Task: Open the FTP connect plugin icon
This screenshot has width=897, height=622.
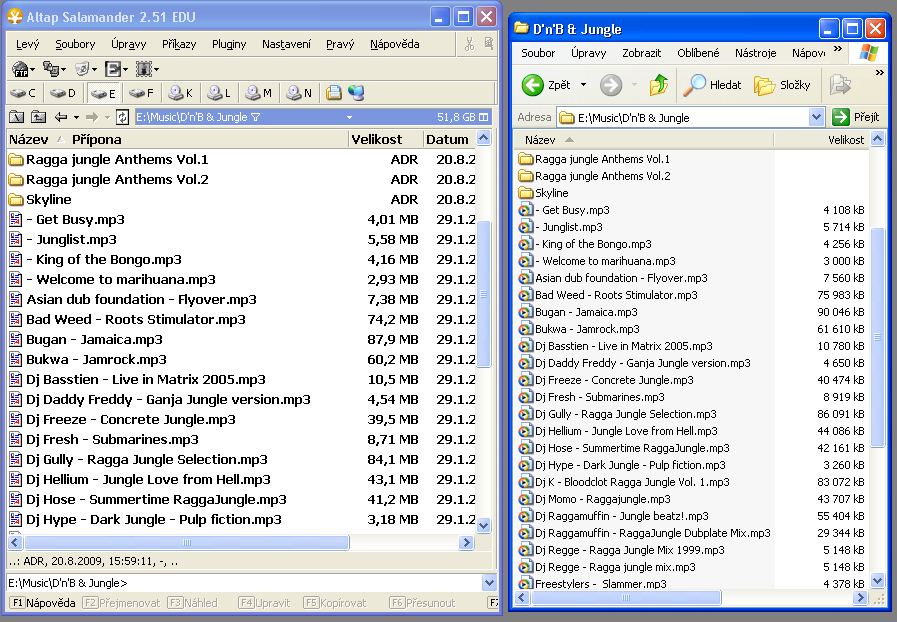Action: (19, 69)
